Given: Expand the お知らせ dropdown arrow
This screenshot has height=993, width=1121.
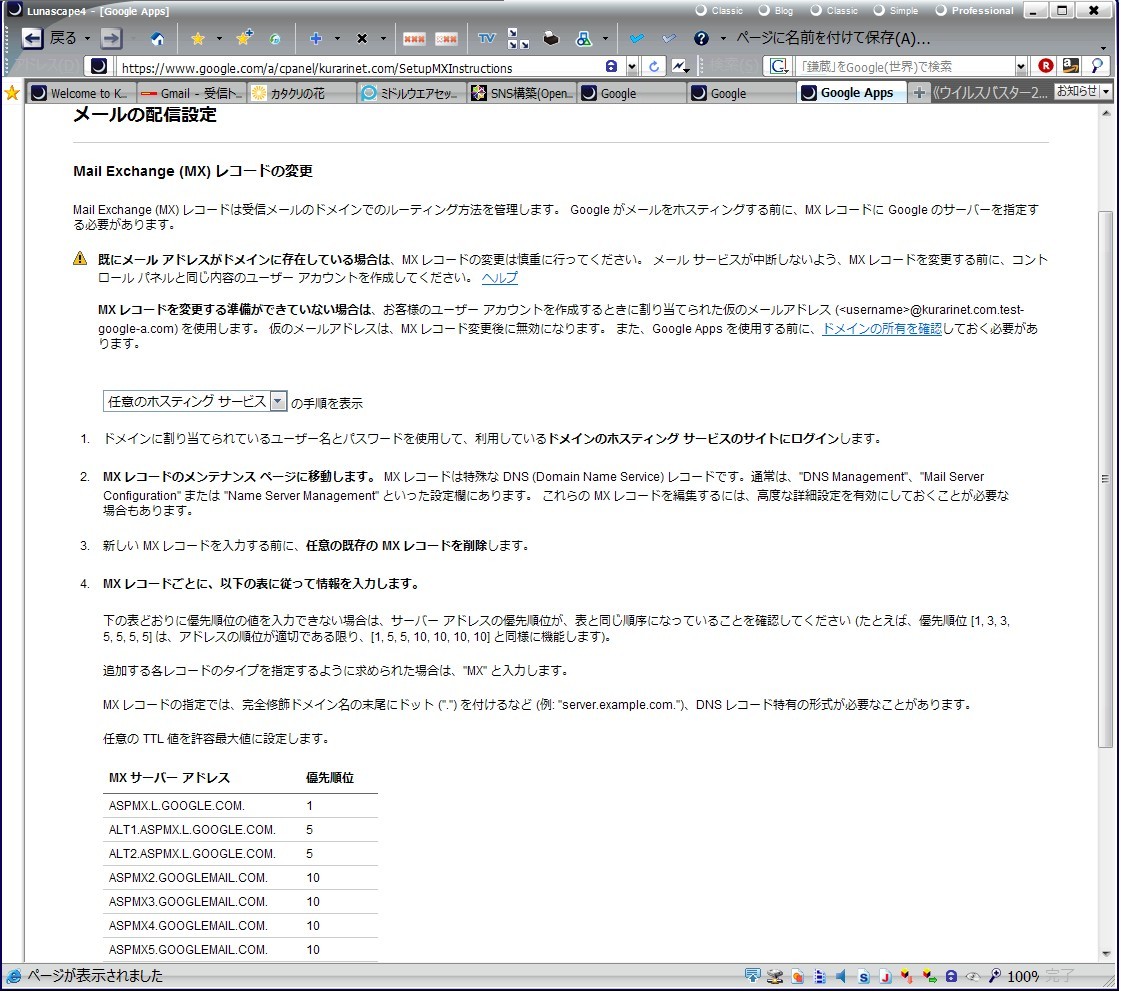Looking at the screenshot, I should pyautogui.click(x=1107, y=92).
